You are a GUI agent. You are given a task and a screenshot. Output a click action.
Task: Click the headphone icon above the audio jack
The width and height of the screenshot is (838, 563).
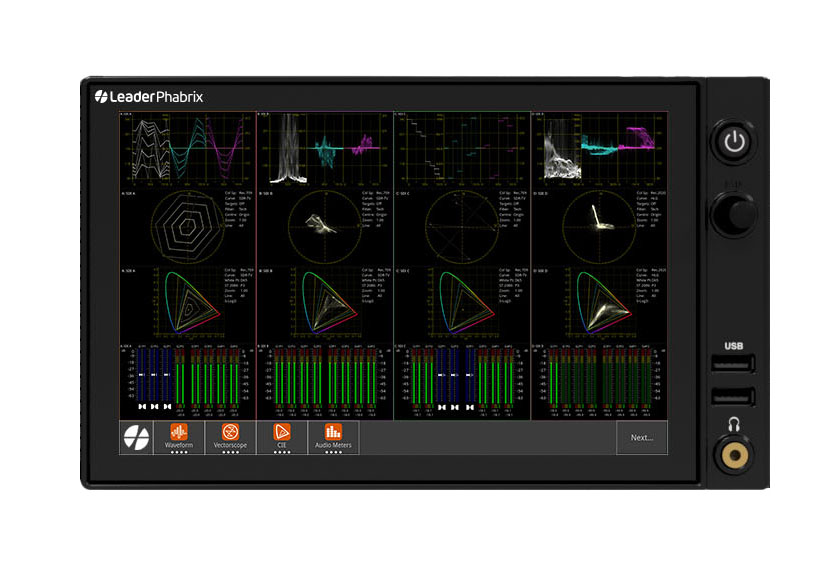click(x=734, y=425)
